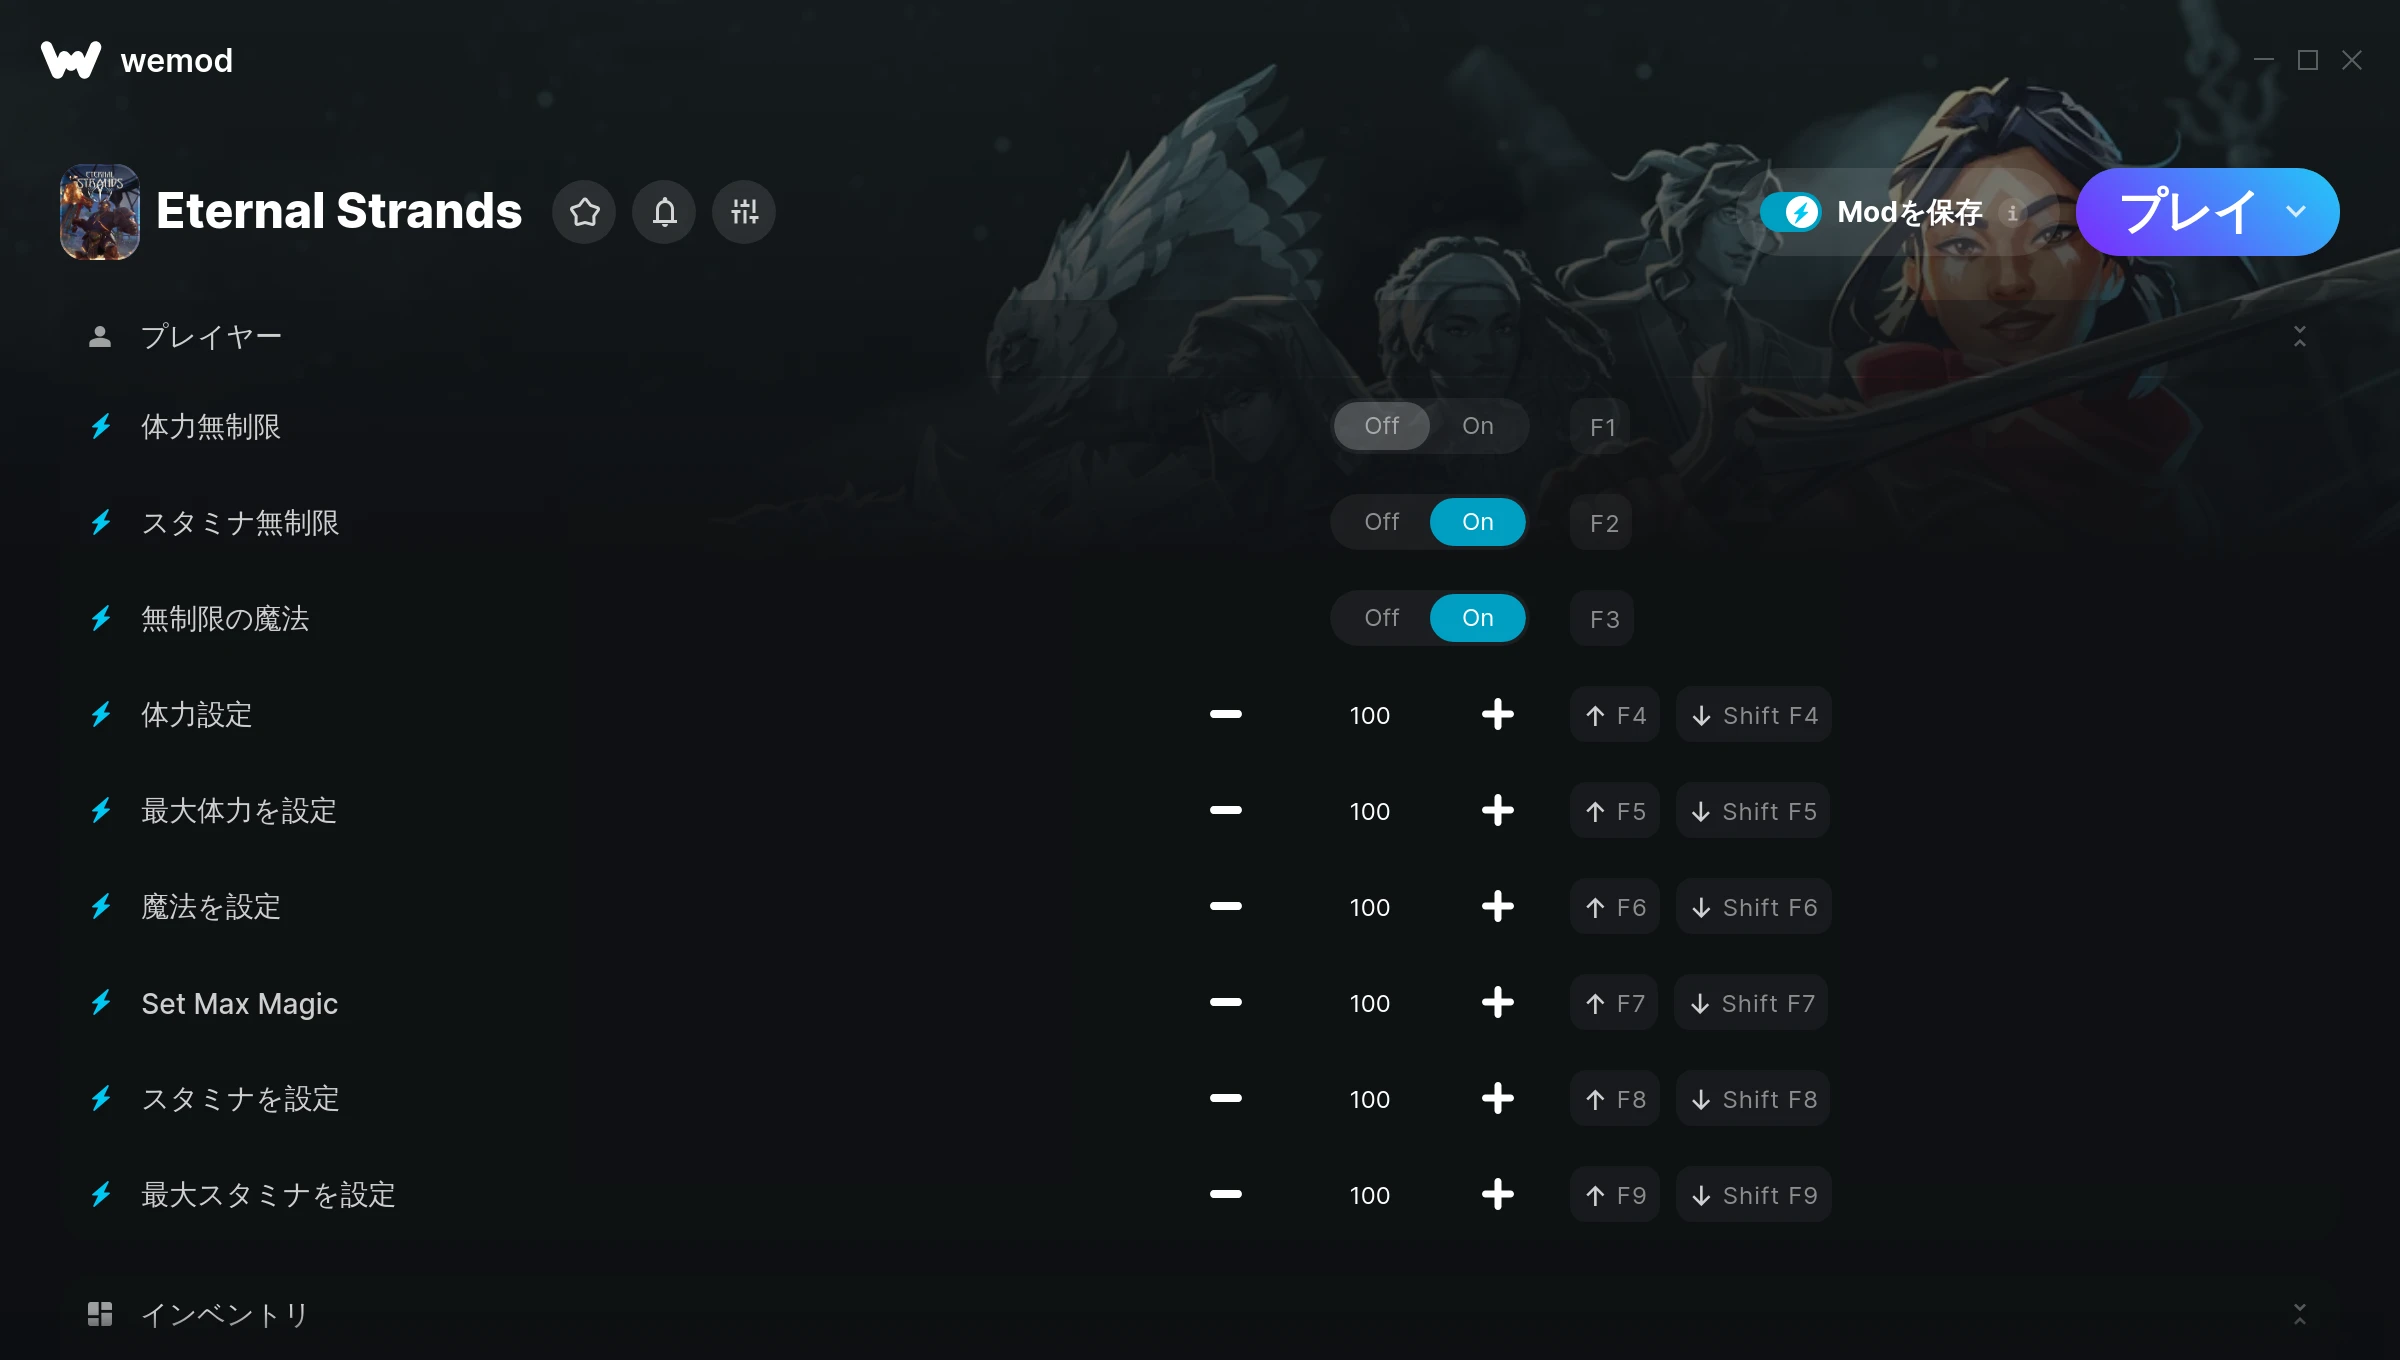Turn off スタミナ無制限 toggle

[x=1381, y=522]
